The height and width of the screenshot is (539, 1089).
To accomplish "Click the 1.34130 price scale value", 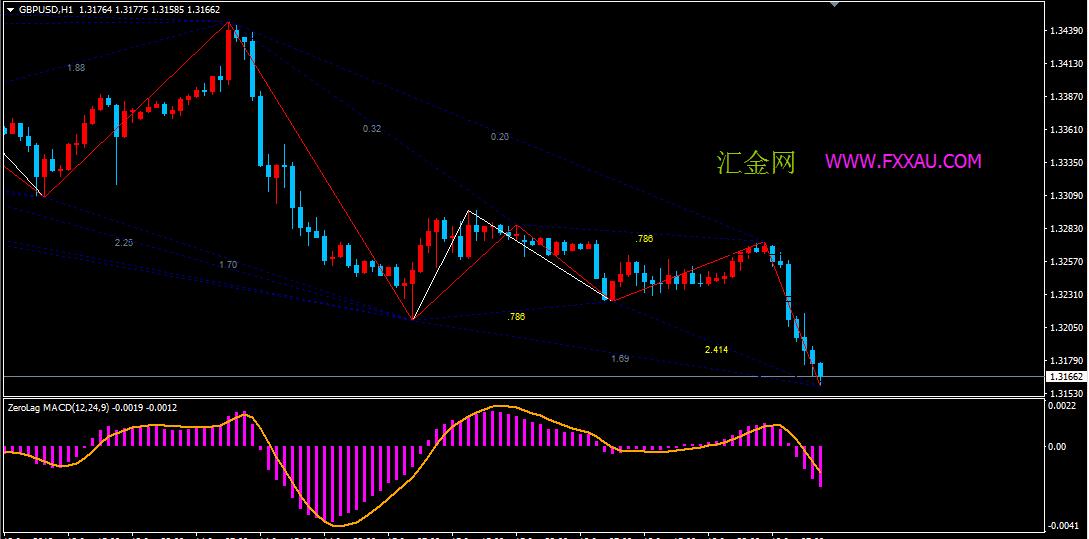I will 1065,64.
